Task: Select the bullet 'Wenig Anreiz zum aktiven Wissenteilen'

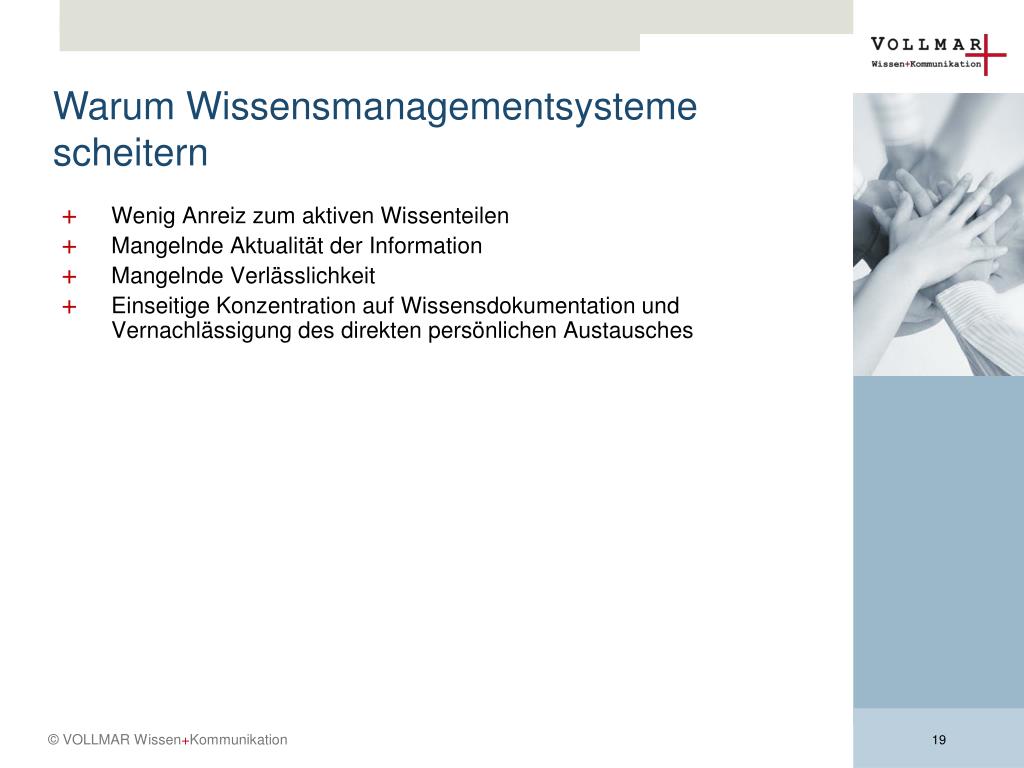Action: point(310,216)
